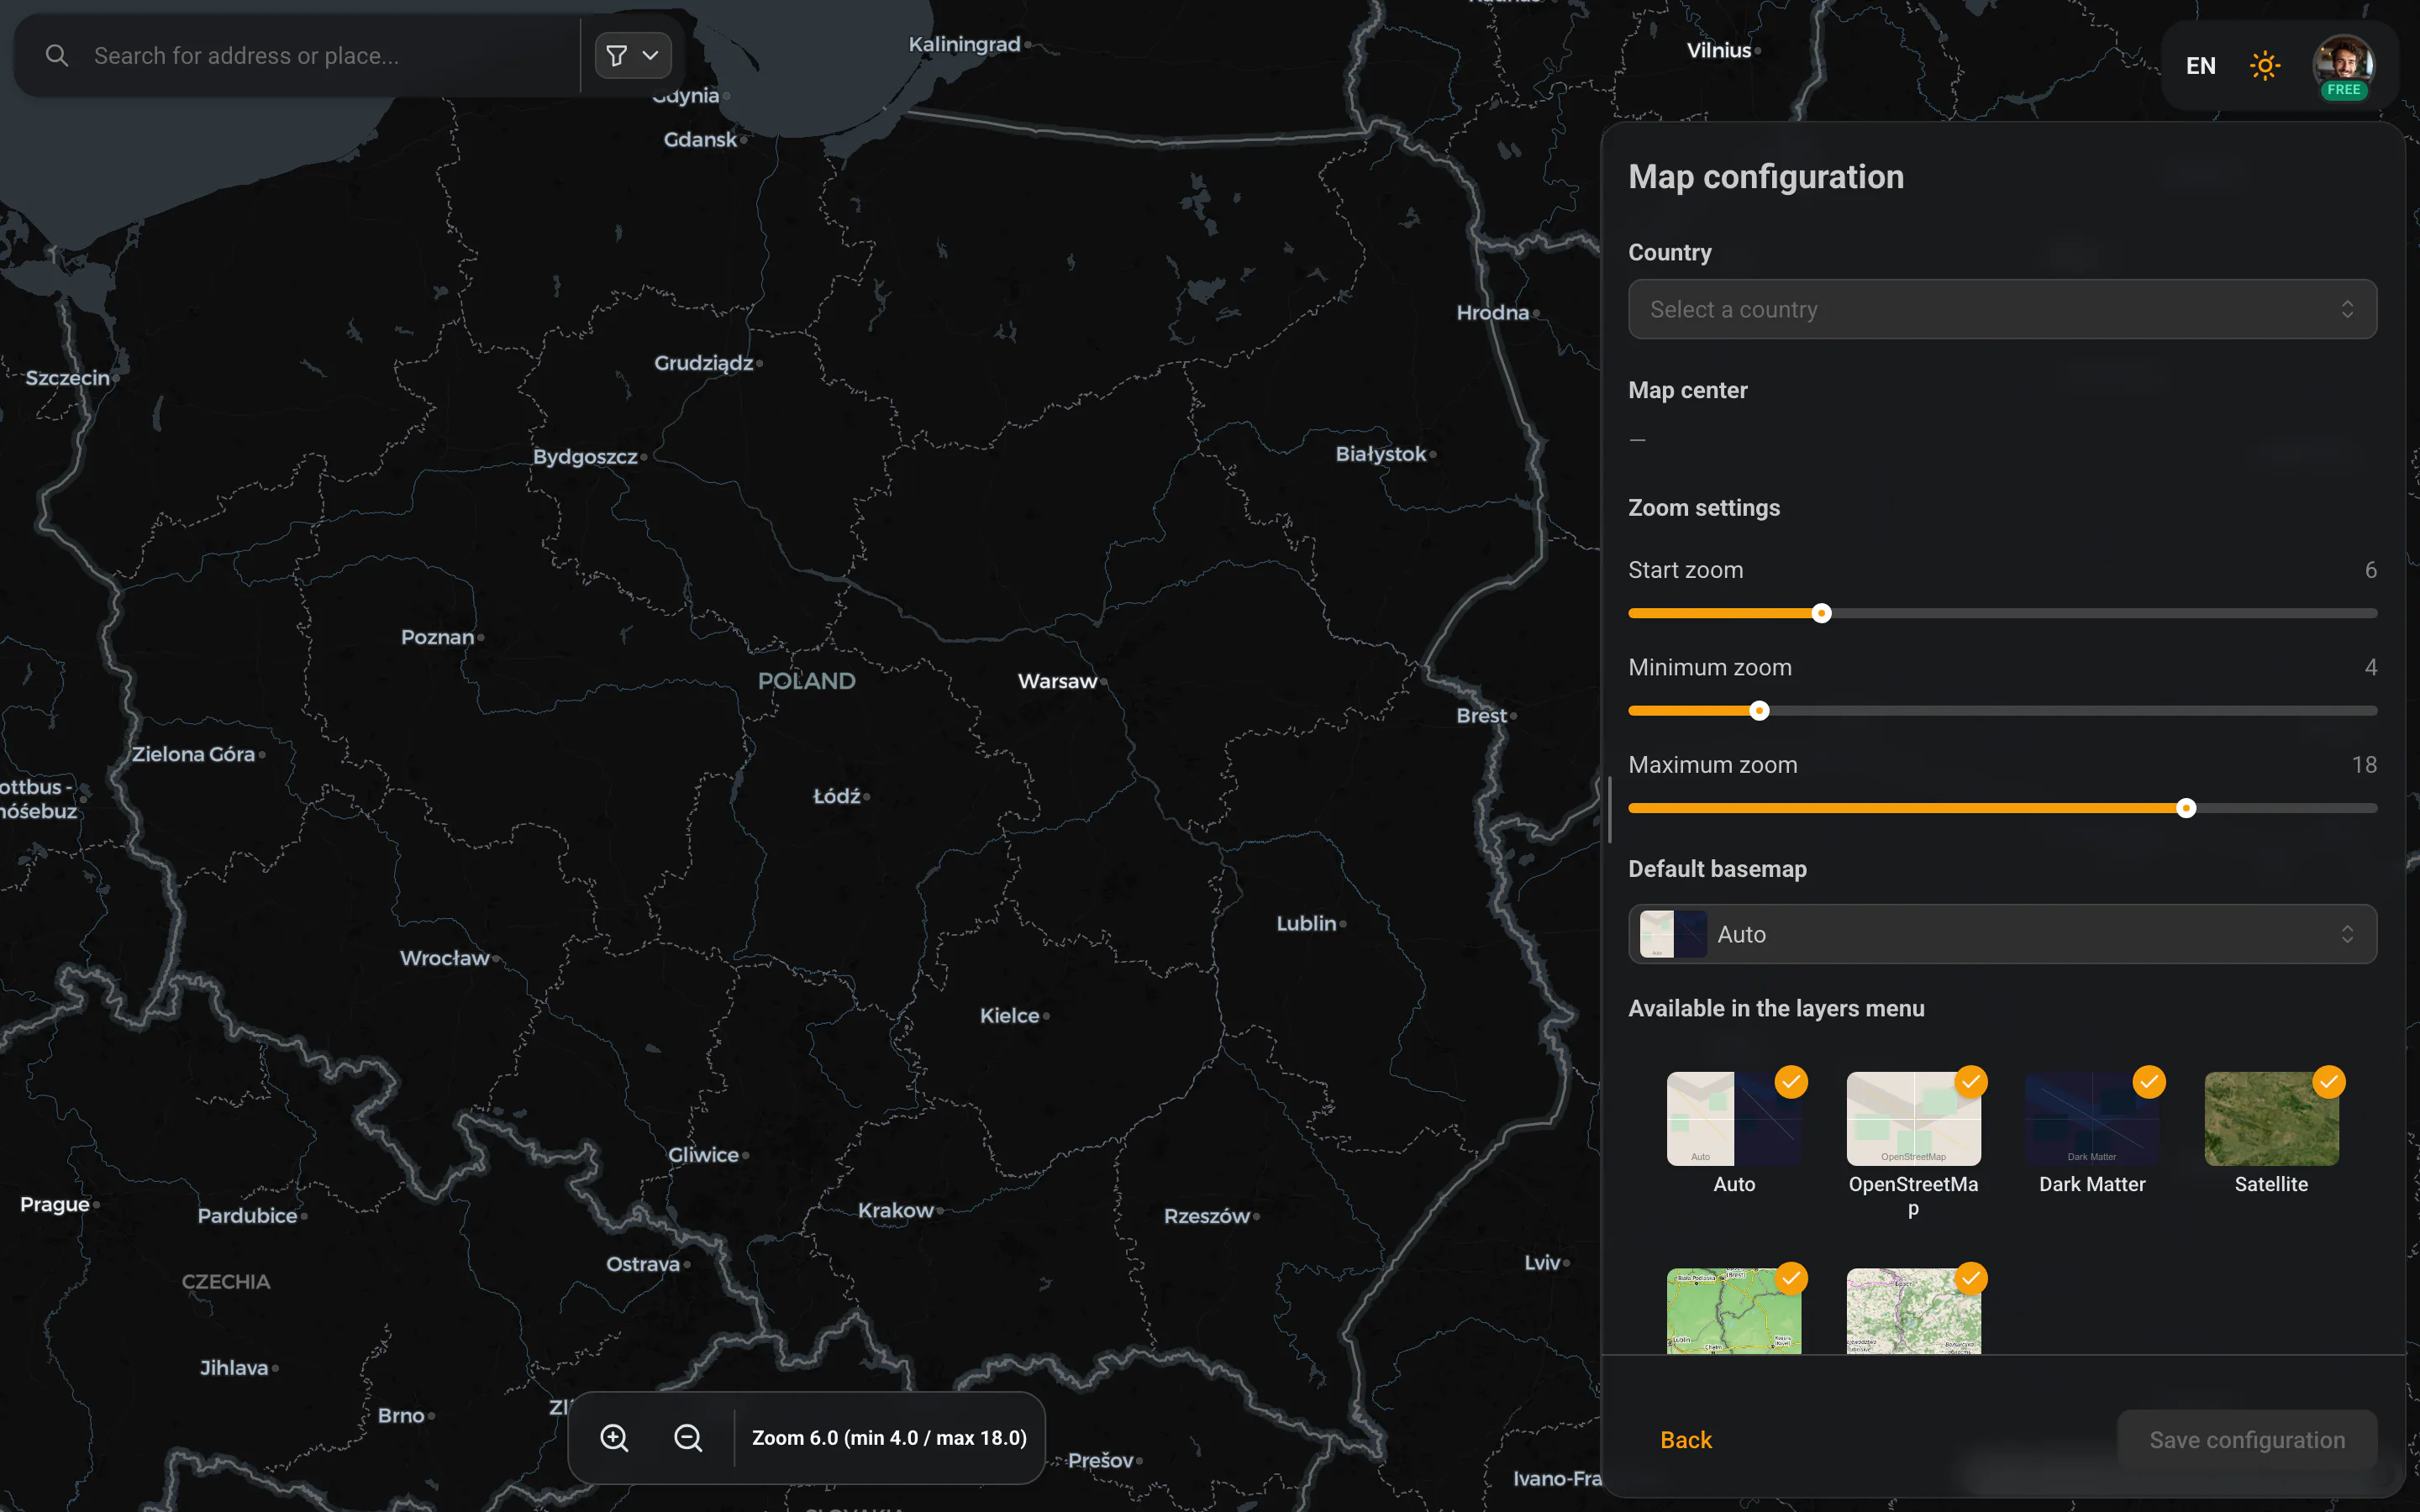Click the Szczecin label on the map

(67, 378)
